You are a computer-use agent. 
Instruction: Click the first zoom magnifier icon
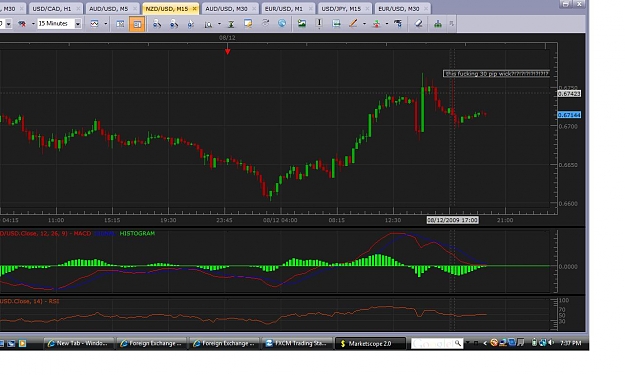click(x=157, y=24)
